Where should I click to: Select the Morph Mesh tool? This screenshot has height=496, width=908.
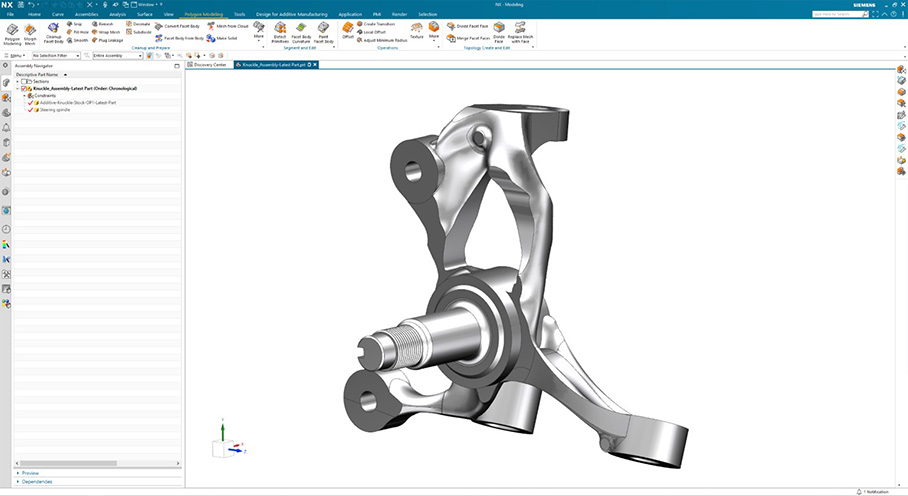click(30, 31)
